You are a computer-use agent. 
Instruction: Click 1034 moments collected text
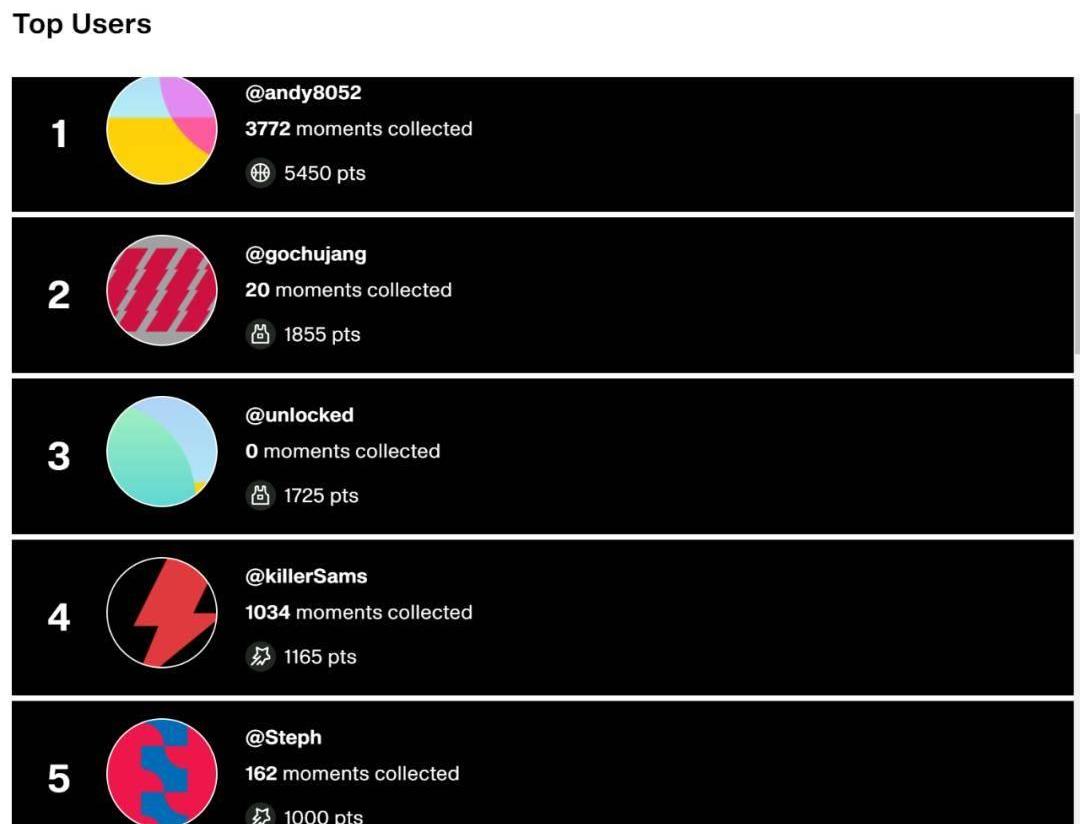(x=359, y=612)
